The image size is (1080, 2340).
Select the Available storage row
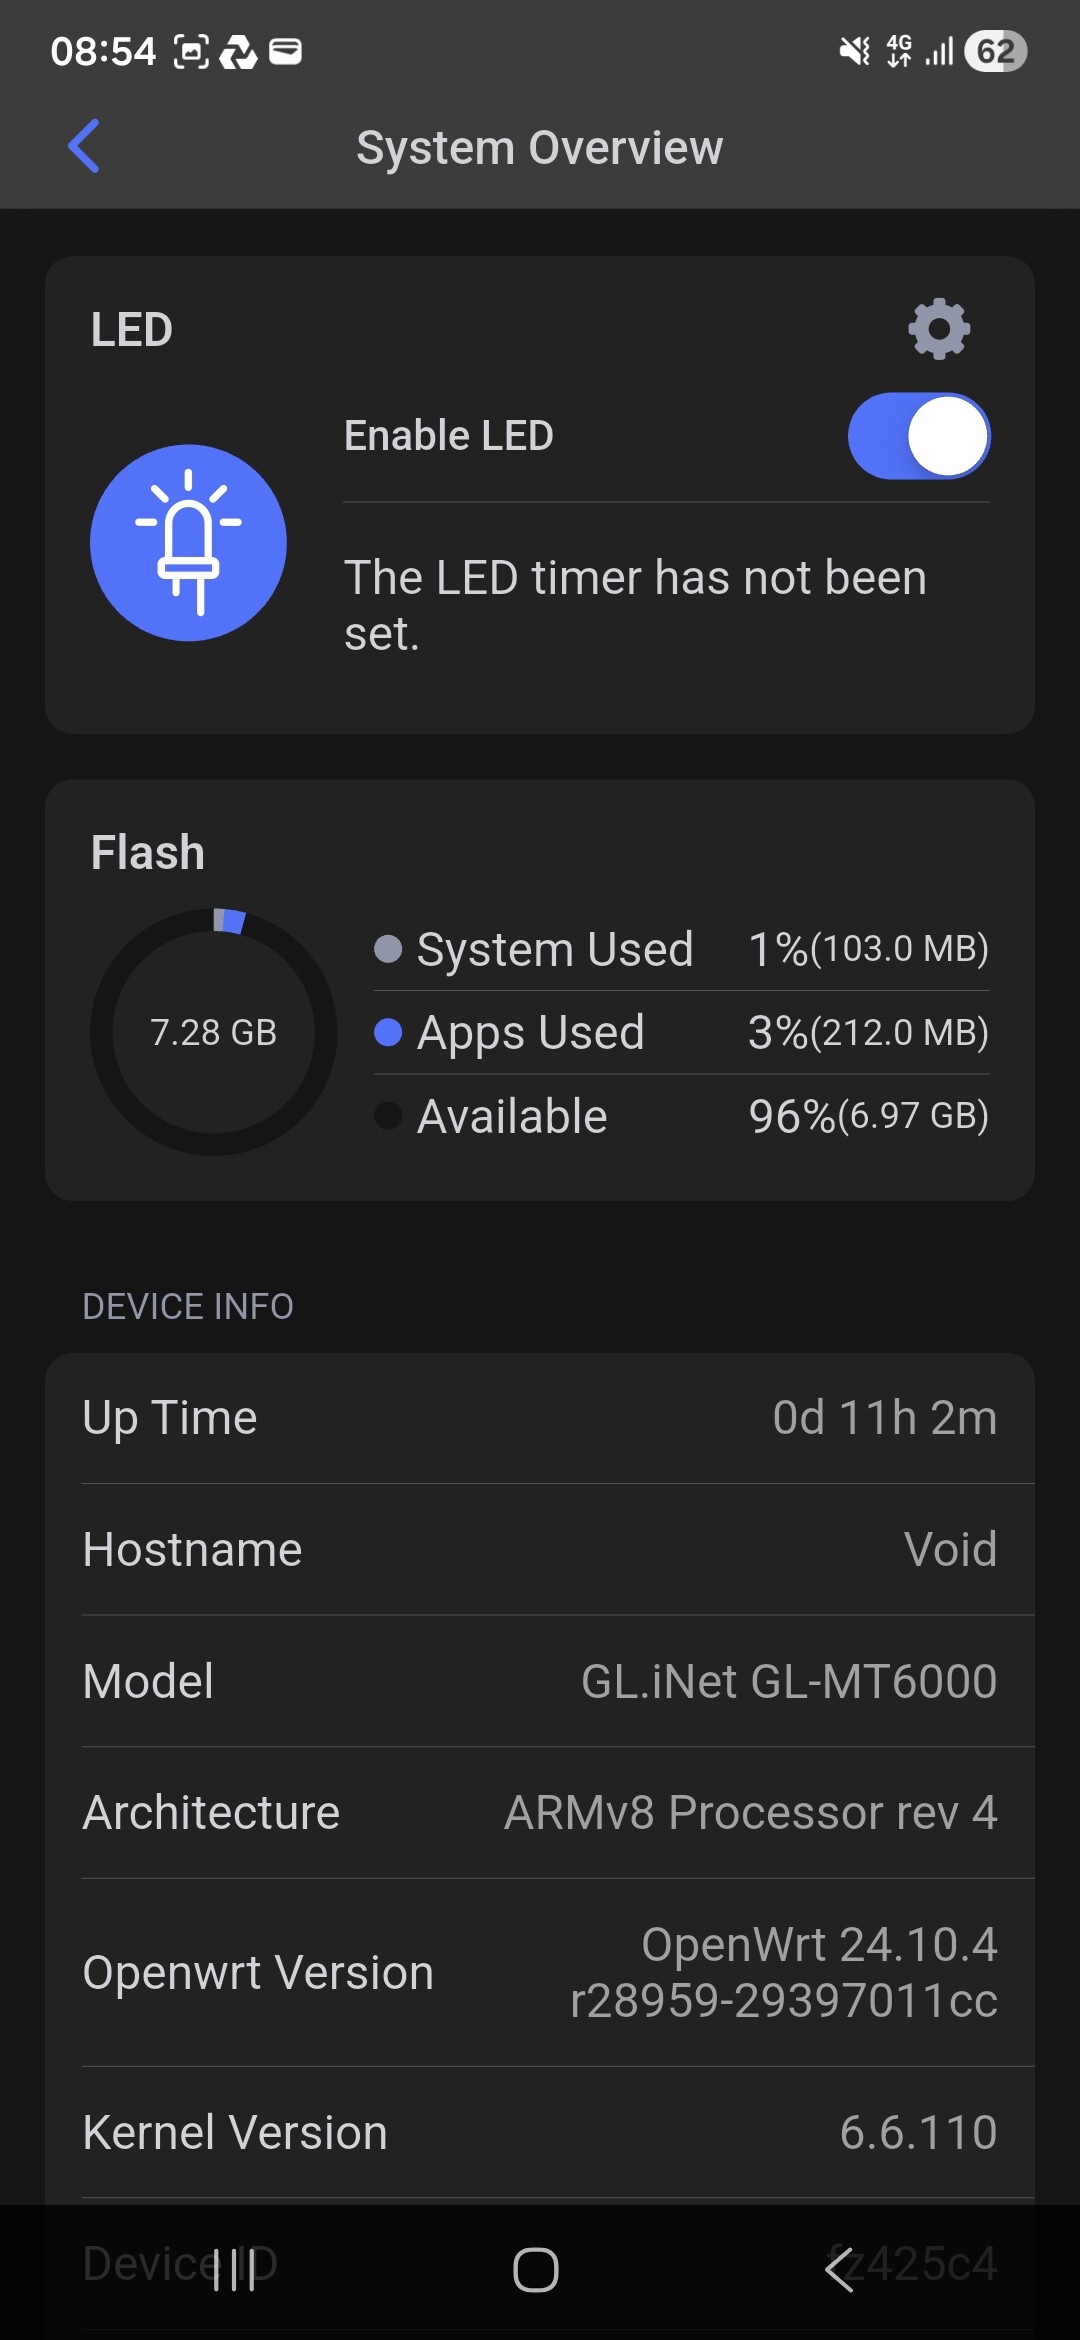[x=681, y=1116]
